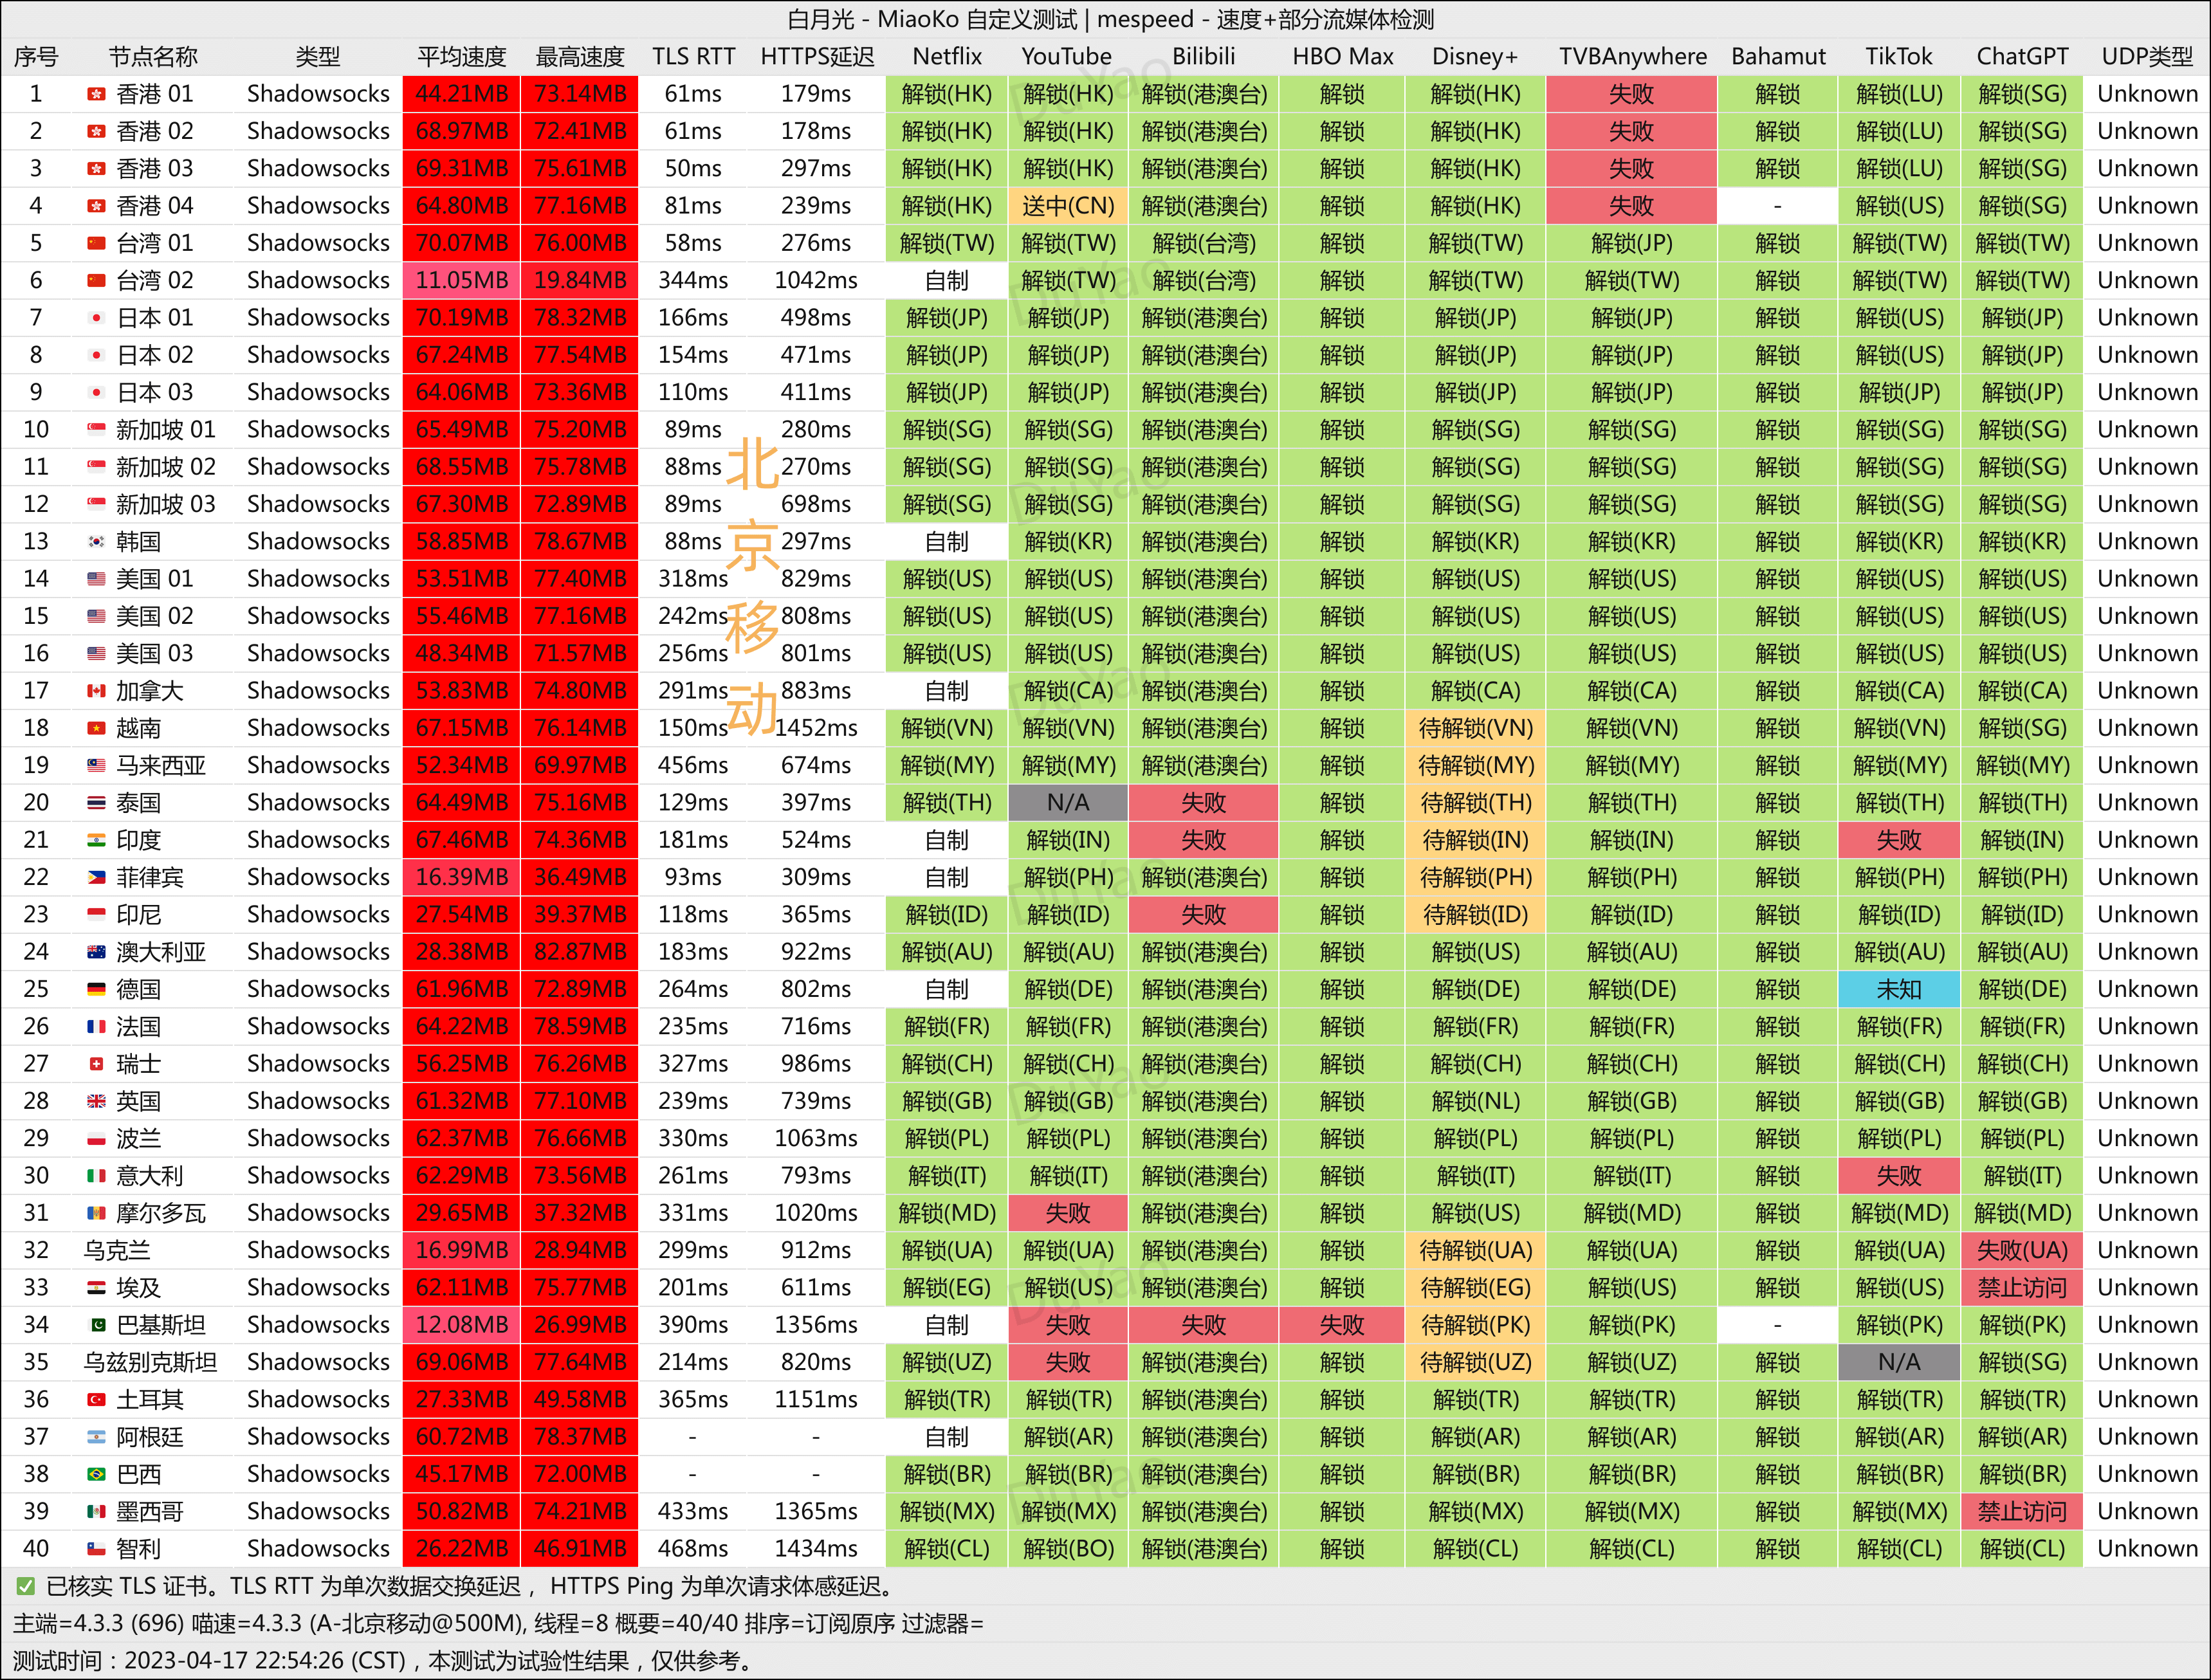Click the South Korea flag beside 韩国
Image resolution: width=2211 pixels, height=1680 pixels.
pyautogui.click(x=96, y=542)
